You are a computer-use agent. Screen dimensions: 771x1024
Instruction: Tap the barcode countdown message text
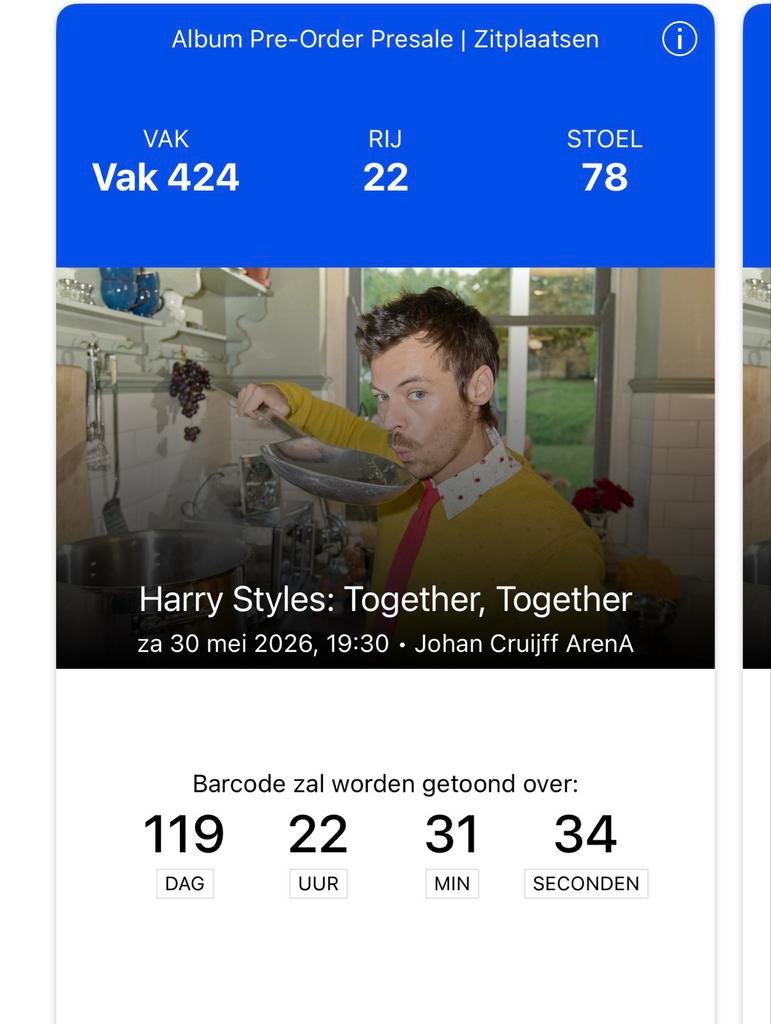388,784
